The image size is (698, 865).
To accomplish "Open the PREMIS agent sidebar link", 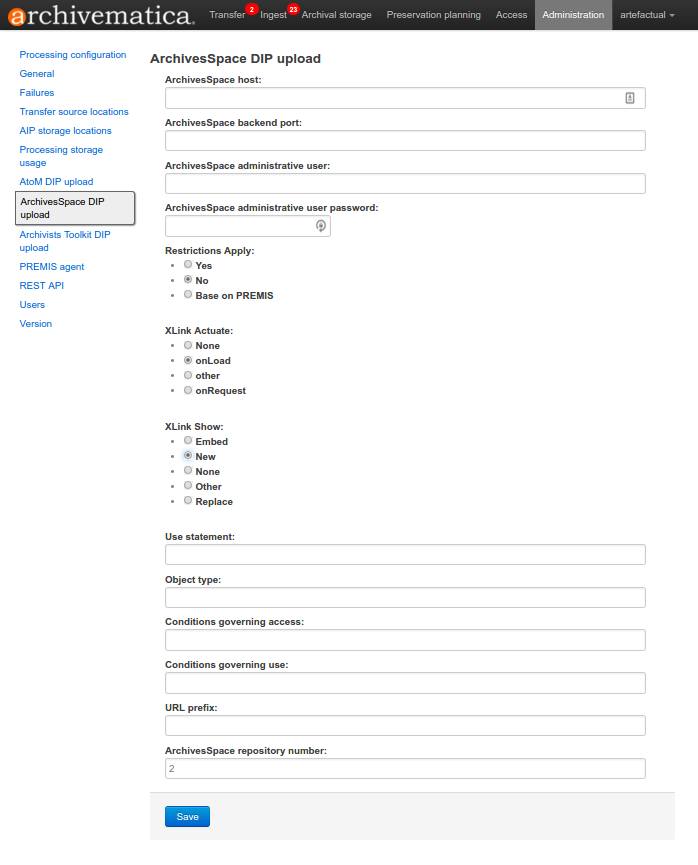I will [52, 267].
